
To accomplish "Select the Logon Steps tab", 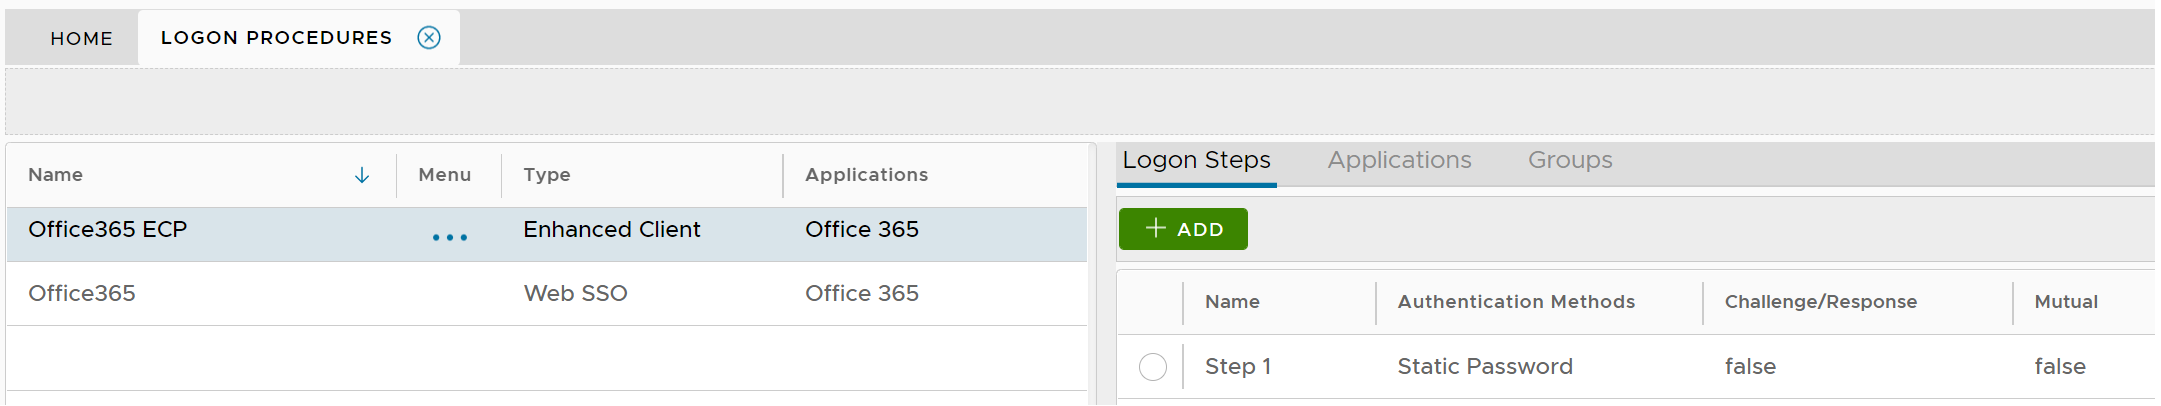I will point(1196,160).
